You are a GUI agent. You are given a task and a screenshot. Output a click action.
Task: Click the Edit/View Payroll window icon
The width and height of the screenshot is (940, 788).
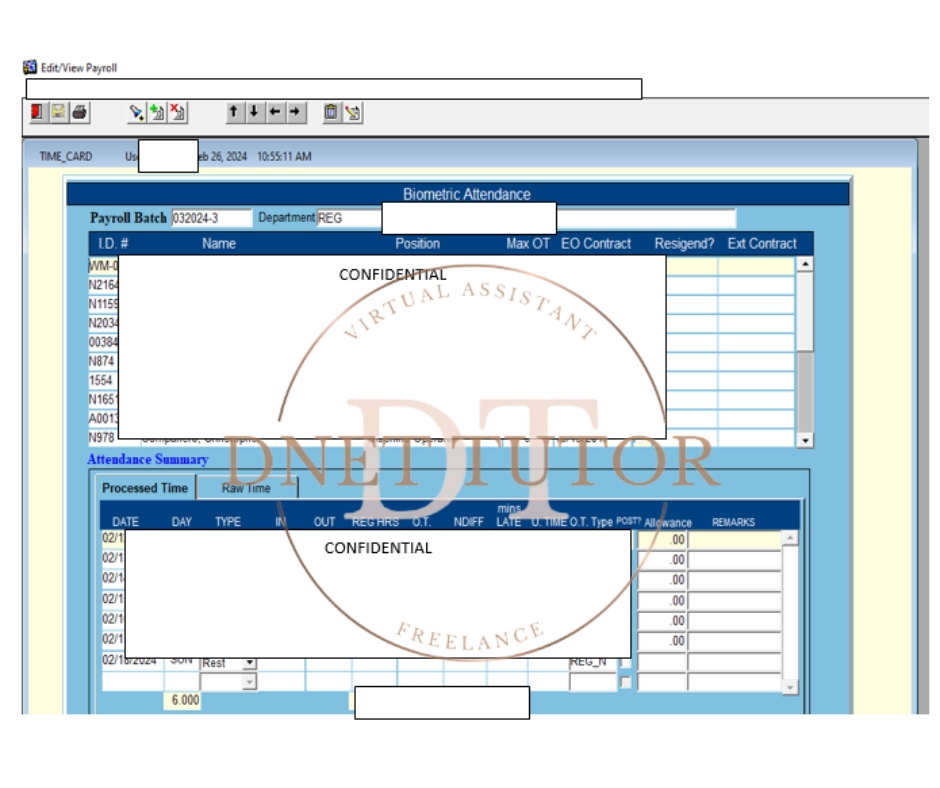(x=30, y=67)
